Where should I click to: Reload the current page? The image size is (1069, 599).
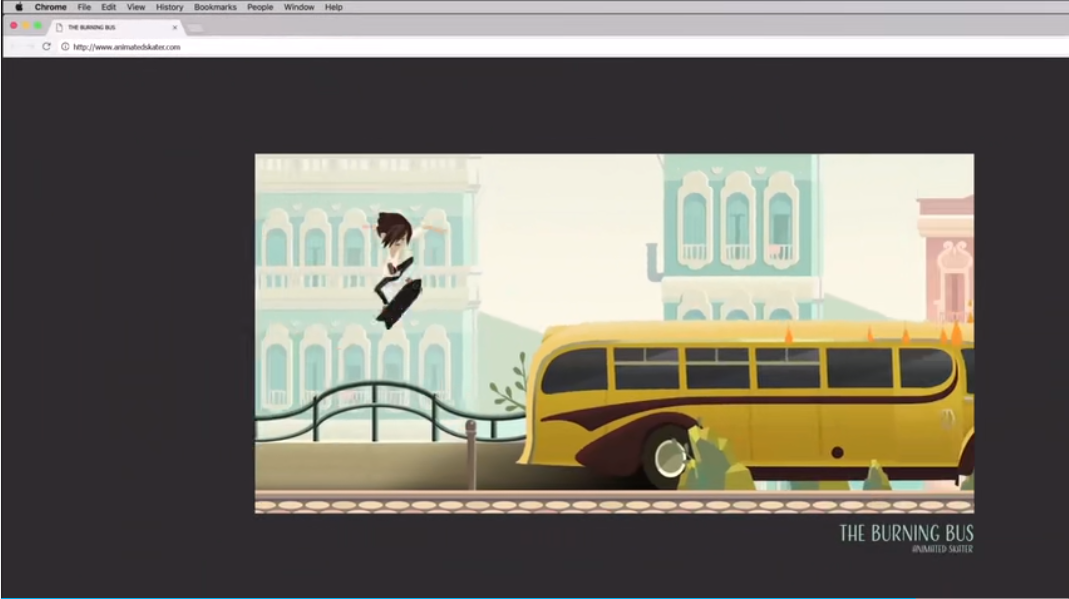(46, 45)
